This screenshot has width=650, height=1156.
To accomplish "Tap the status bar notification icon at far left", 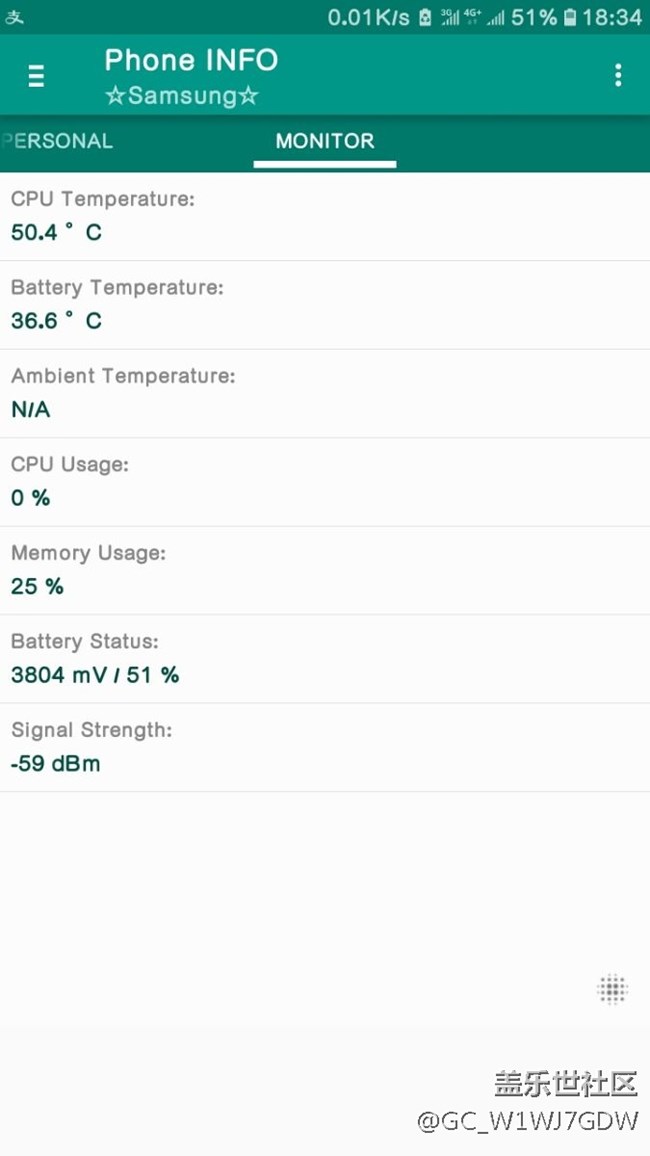I will point(15,17).
